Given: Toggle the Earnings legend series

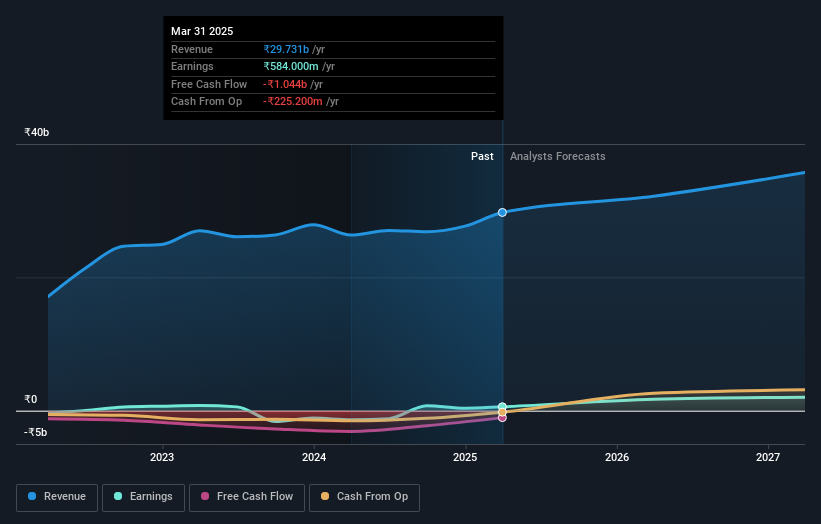Looking at the screenshot, I should (143, 497).
